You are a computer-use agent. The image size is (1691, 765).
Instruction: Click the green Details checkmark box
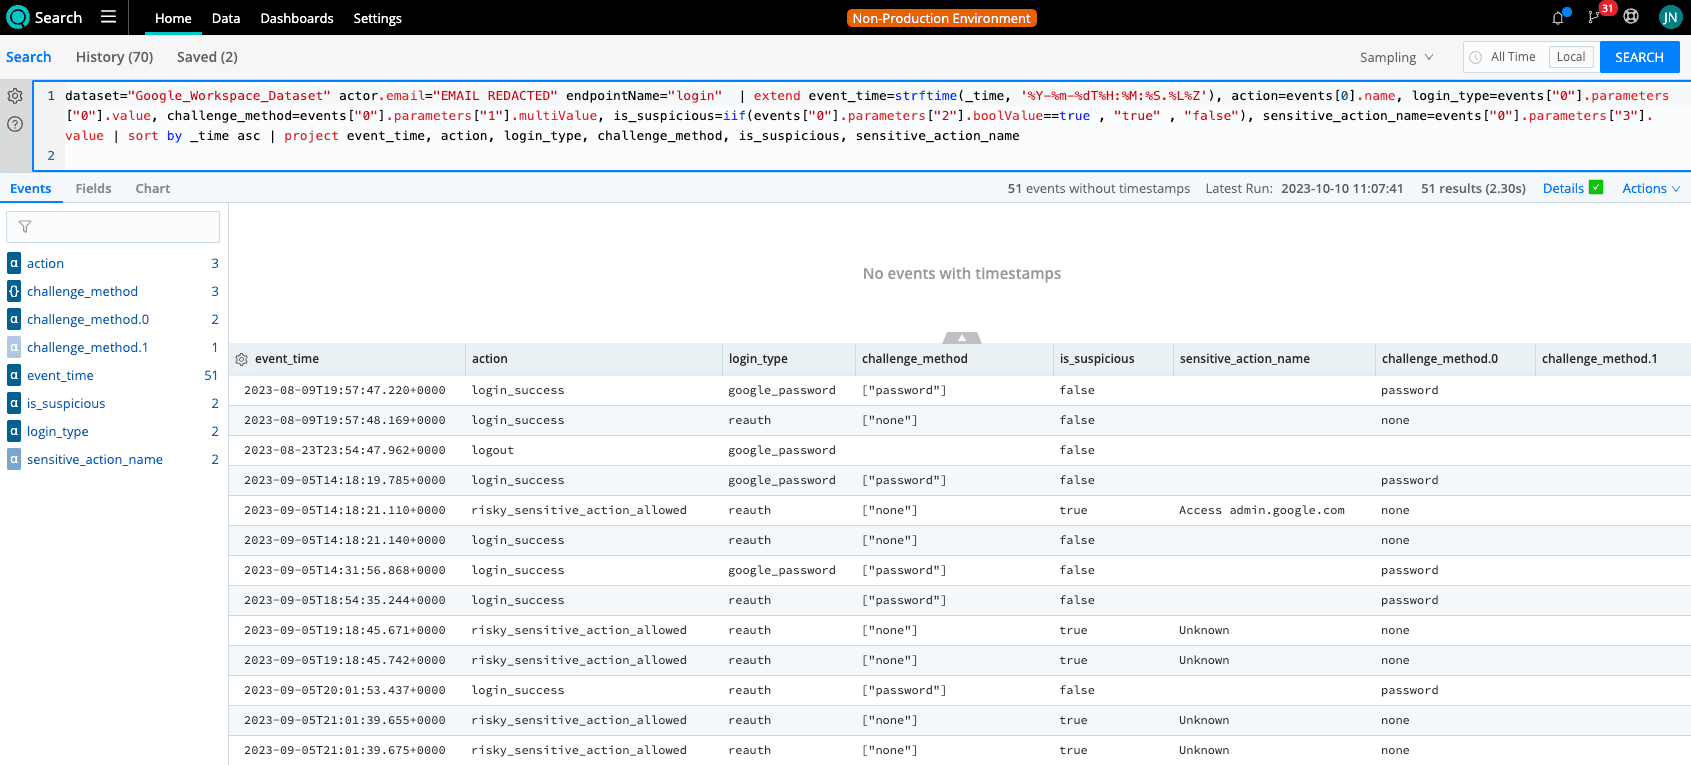[1596, 187]
